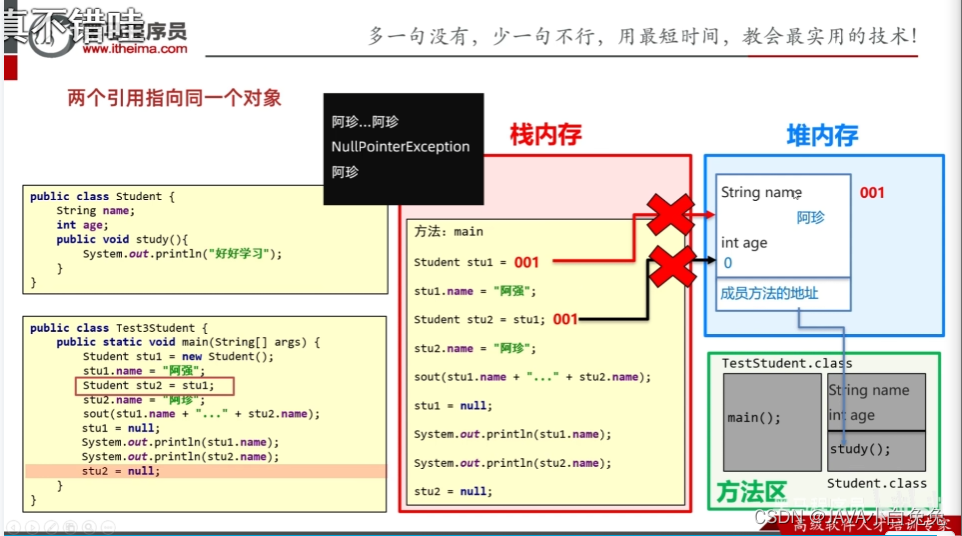Select System.out.println(stu2.name); in the stack frame
The image size is (962, 536).
[512, 463]
